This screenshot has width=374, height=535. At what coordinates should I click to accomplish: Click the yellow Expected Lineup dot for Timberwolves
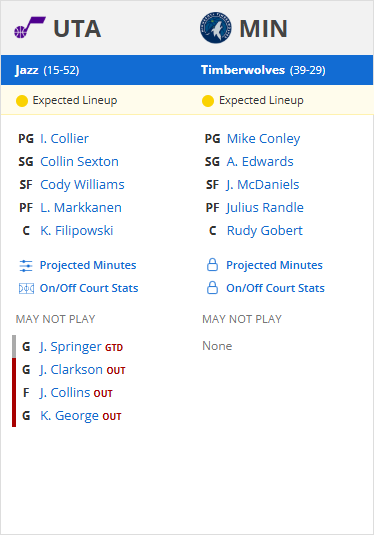[208, 101]
